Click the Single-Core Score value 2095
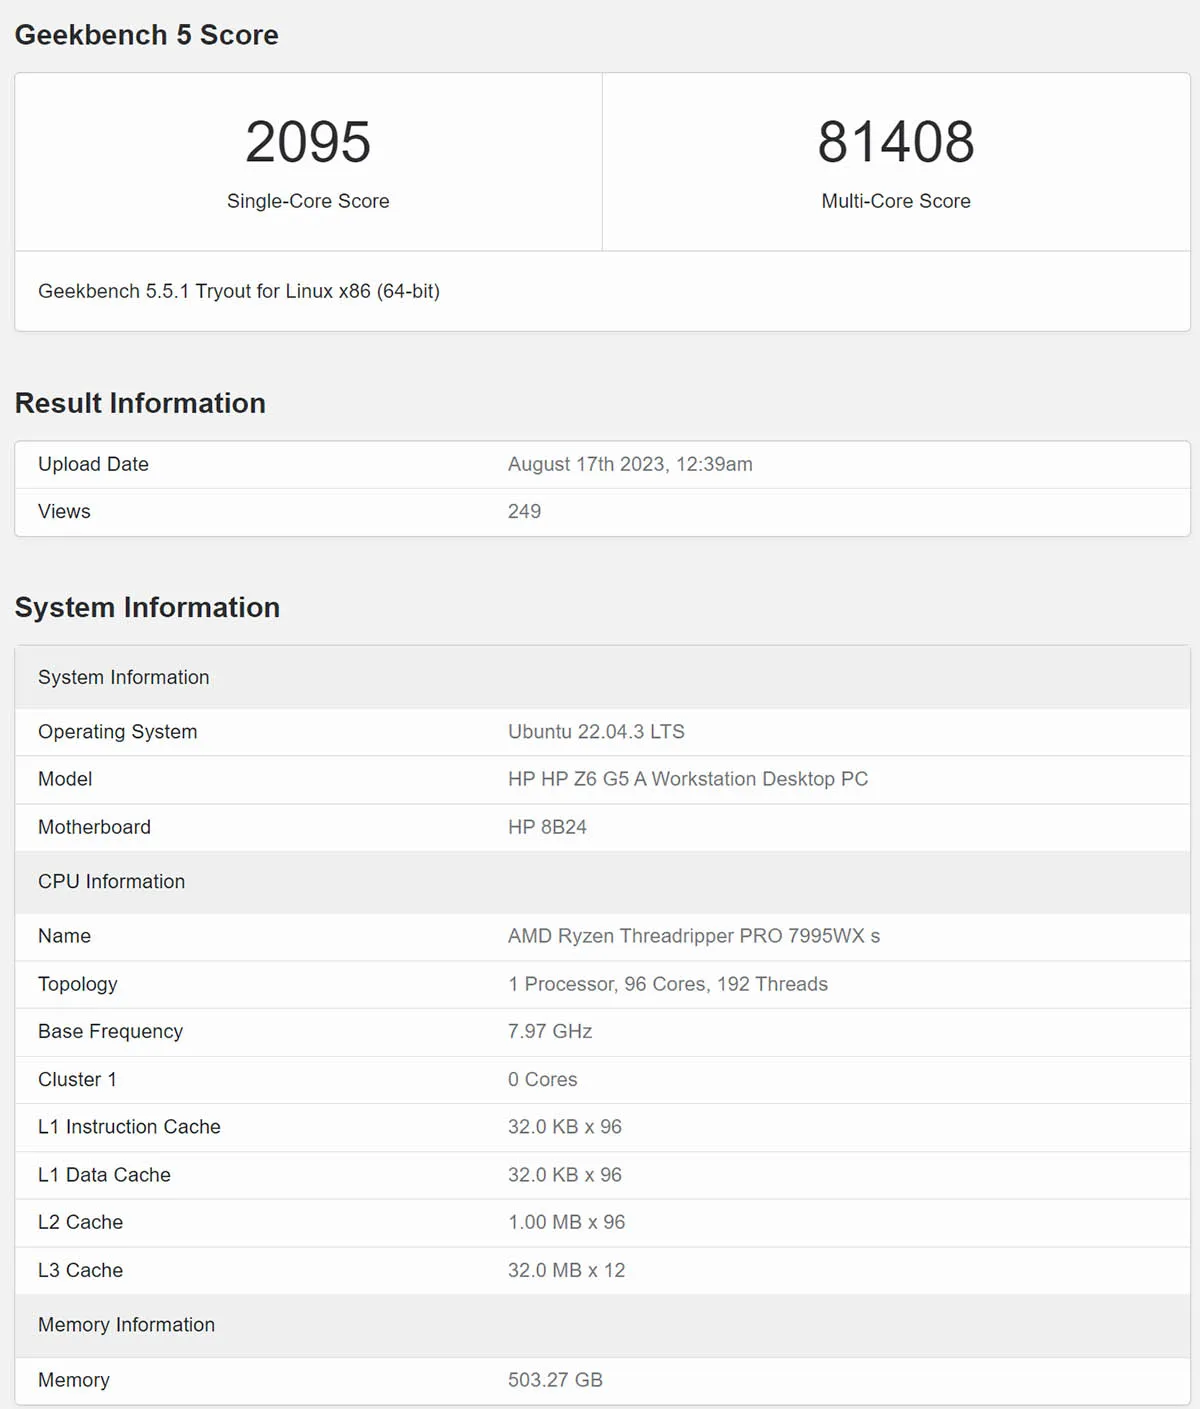 point(308,141)
